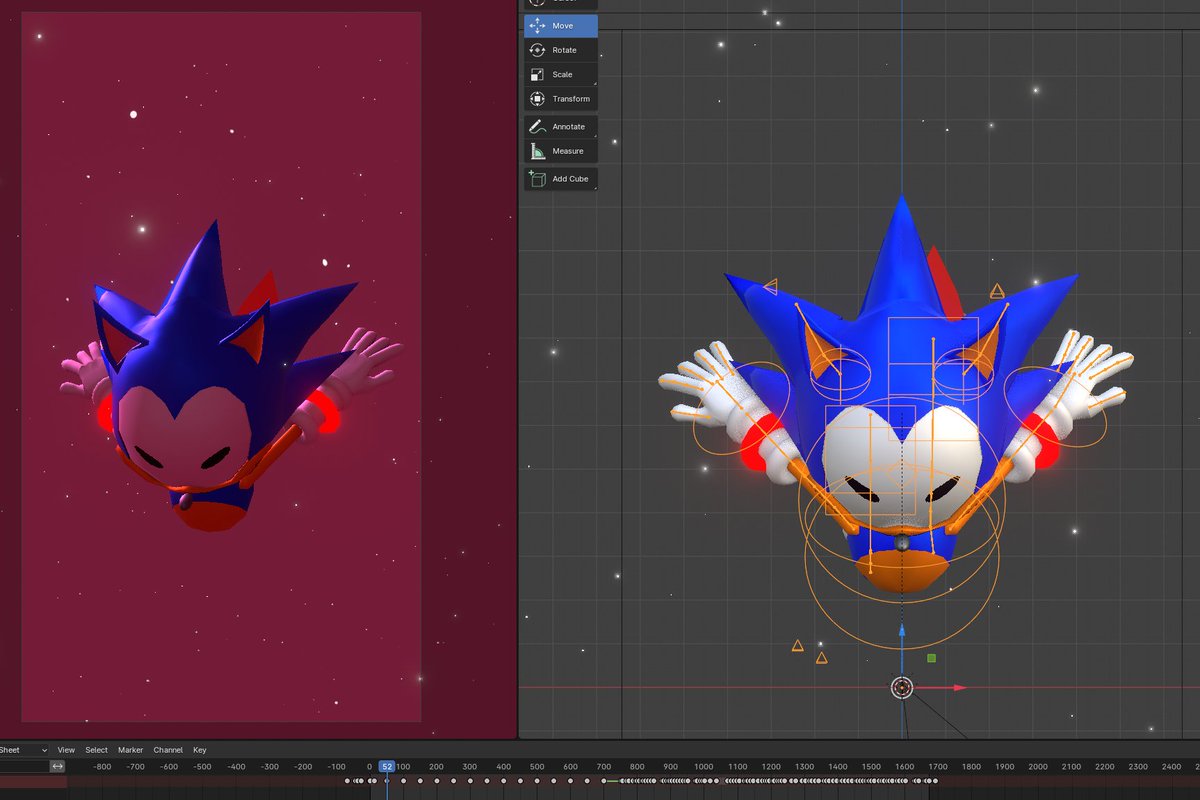Image resolution: width=1200 pixels, height=800 pixels.
Task: Click frame 500 on the timeline ruler
Action: [x=537, y=767]
